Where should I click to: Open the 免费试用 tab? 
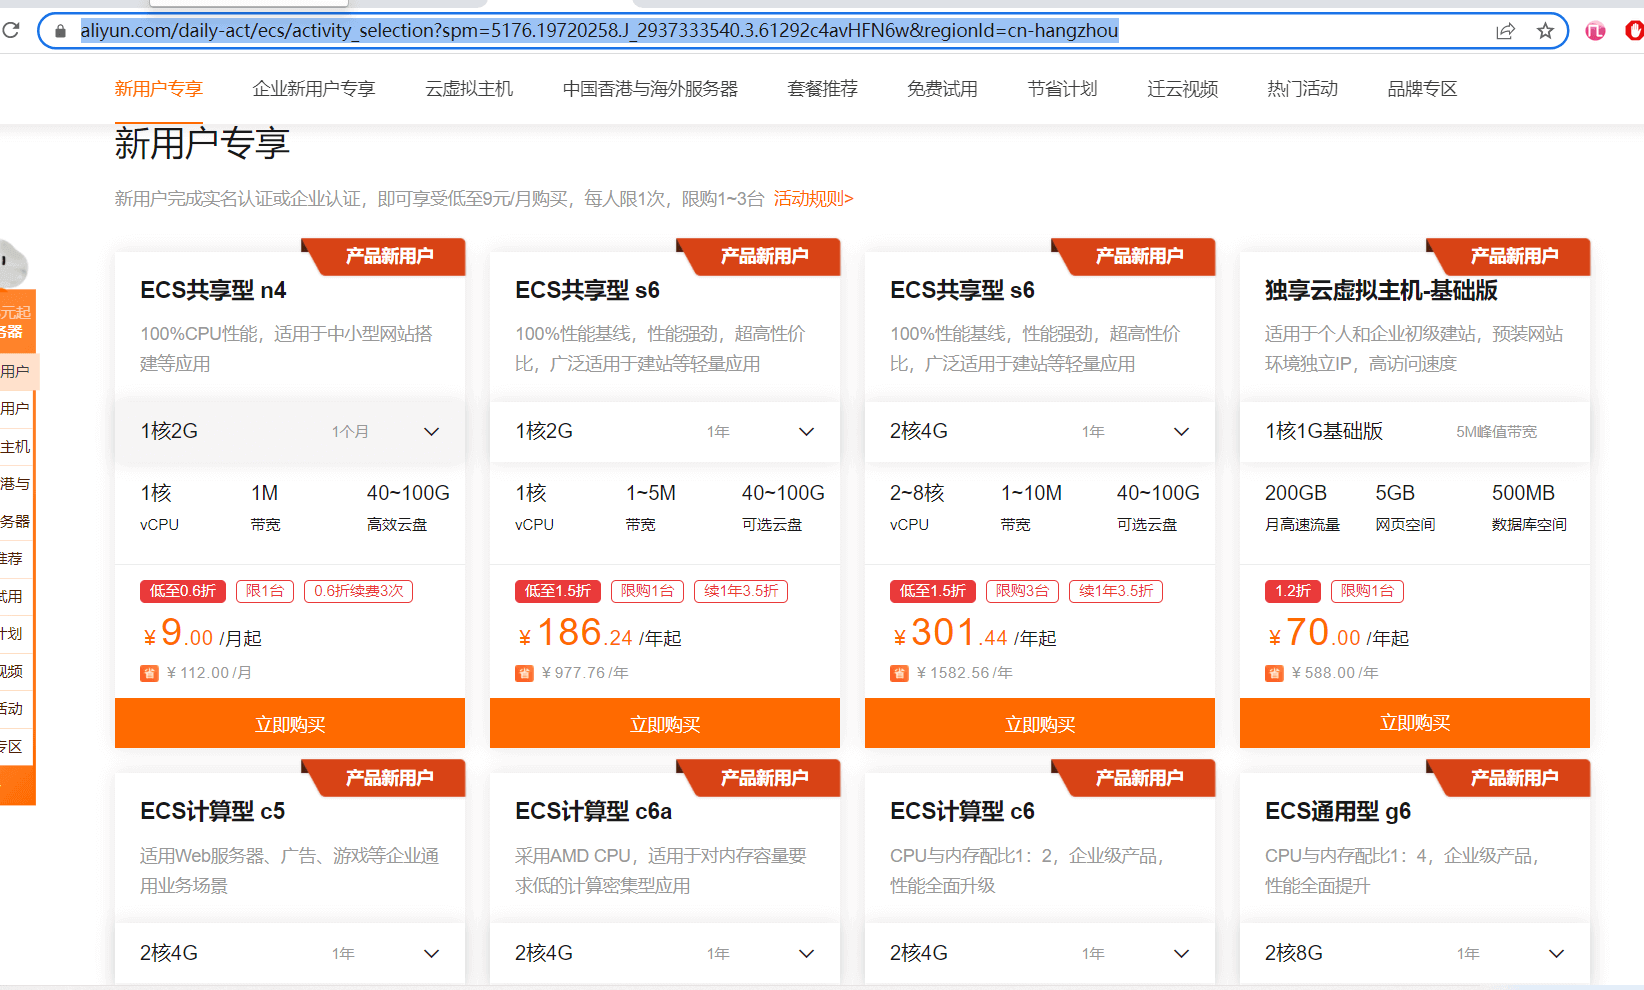942,89
